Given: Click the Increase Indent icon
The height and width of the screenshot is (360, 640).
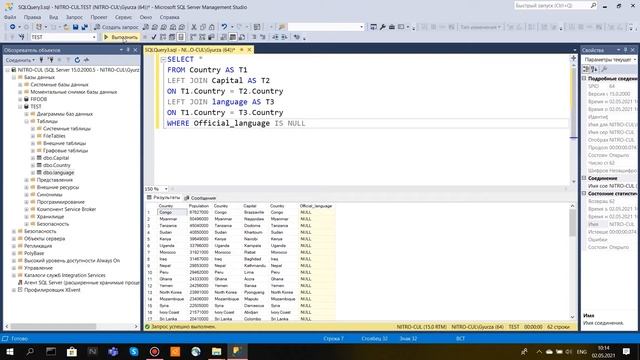Looking at the screenshot, I should (284, 37).
